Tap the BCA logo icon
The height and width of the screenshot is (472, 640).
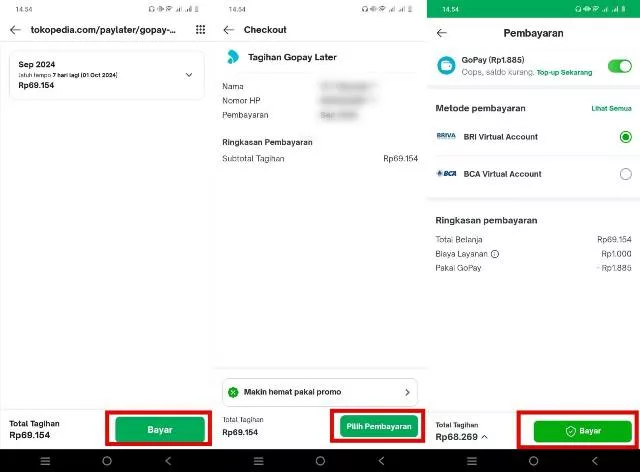tap(446, 174)
